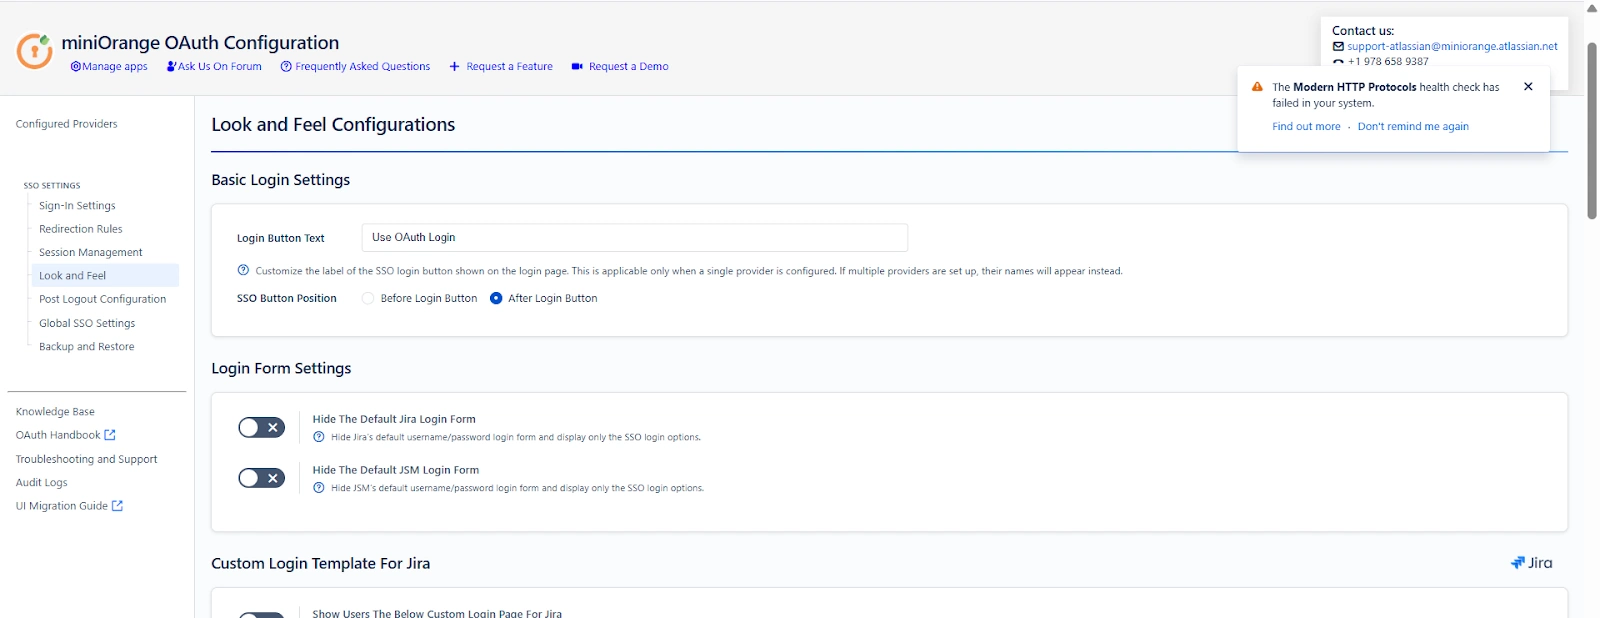Click Request a Feature link
Viewport: 1600px width, 618px height.
(501, 67)
